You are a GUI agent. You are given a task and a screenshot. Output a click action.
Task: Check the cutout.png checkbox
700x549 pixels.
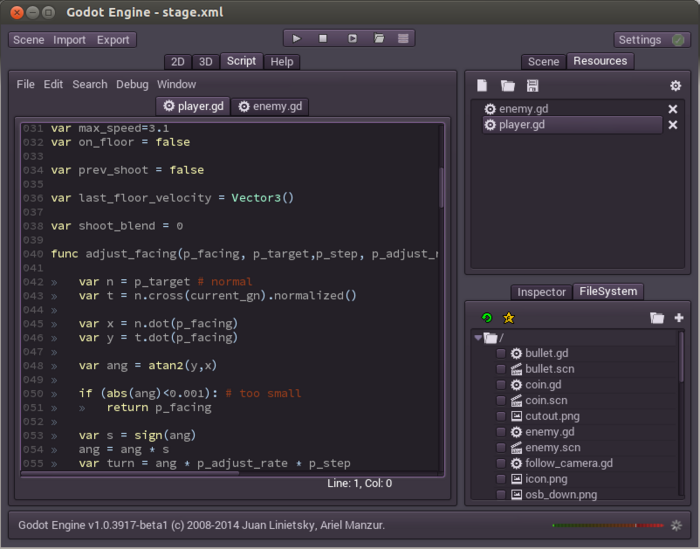click(501, 416)
